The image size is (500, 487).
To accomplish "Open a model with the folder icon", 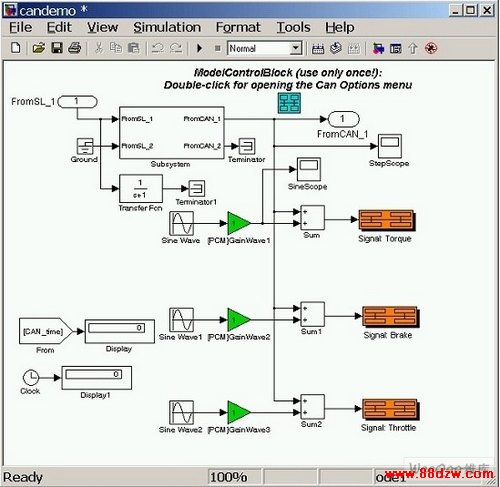I will (39, 48).
